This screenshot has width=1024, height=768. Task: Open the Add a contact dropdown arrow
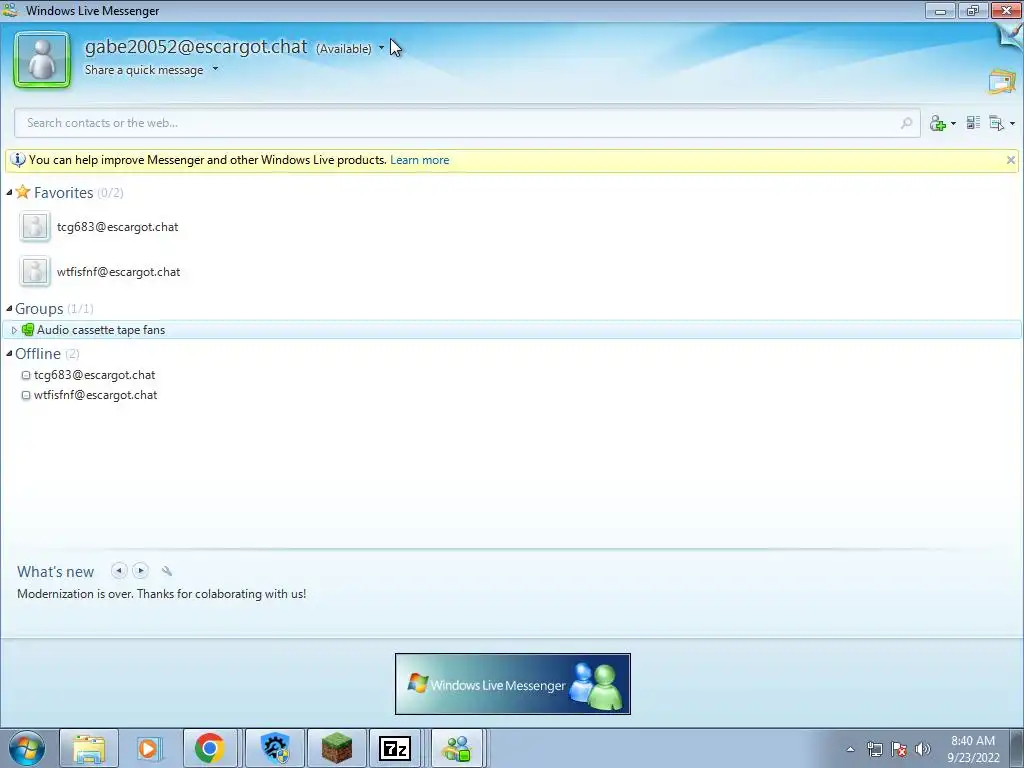coord(953,123)
